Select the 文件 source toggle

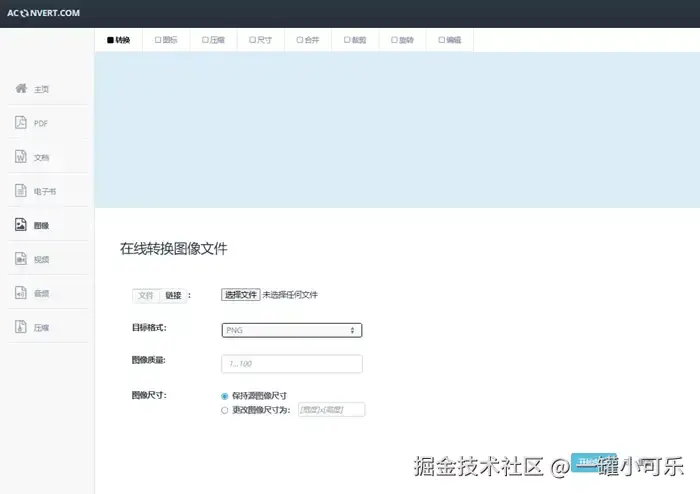click(146, 295)
